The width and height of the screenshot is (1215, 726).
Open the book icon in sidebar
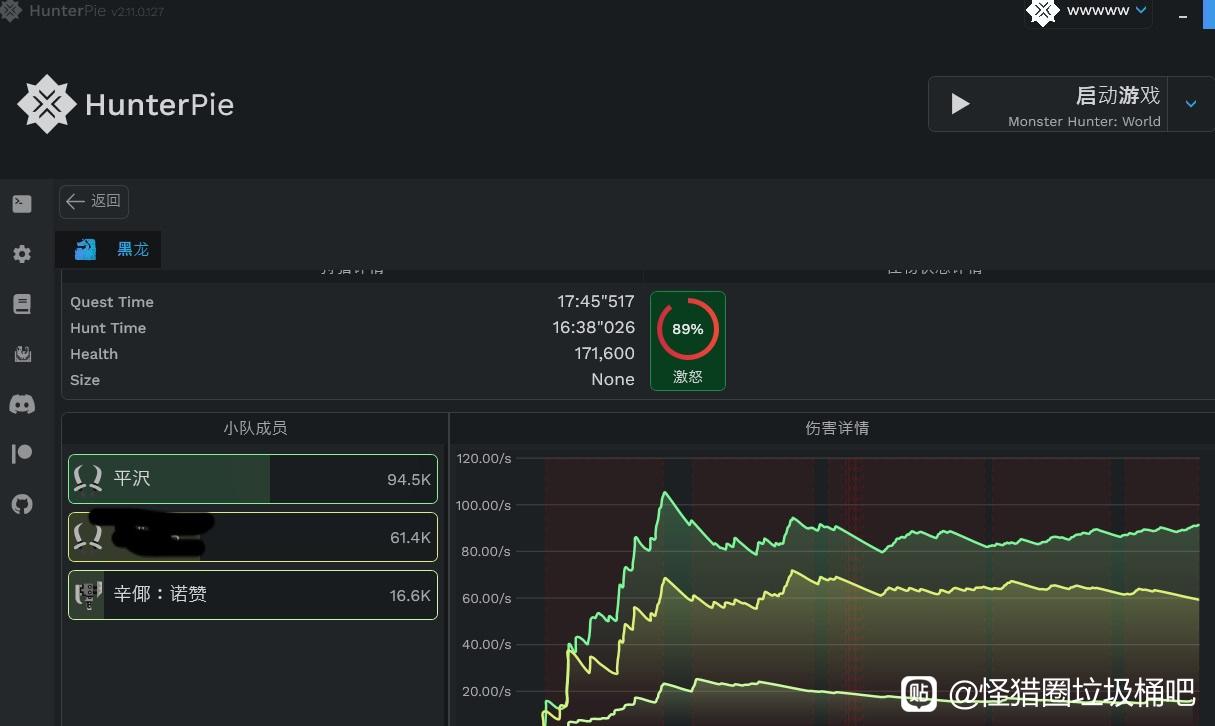(x=22, y=304)
